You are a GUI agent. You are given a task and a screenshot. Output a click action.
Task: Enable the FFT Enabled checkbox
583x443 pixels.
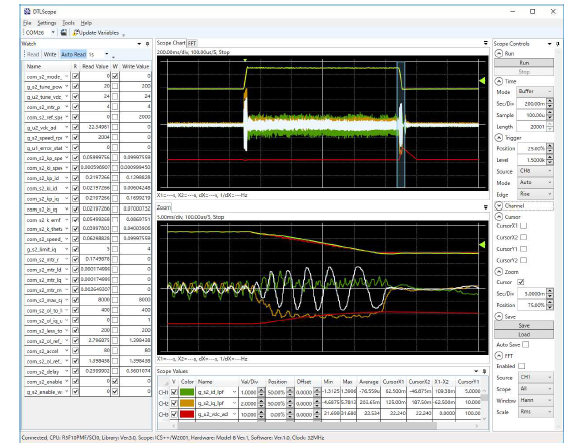point(522,366)
